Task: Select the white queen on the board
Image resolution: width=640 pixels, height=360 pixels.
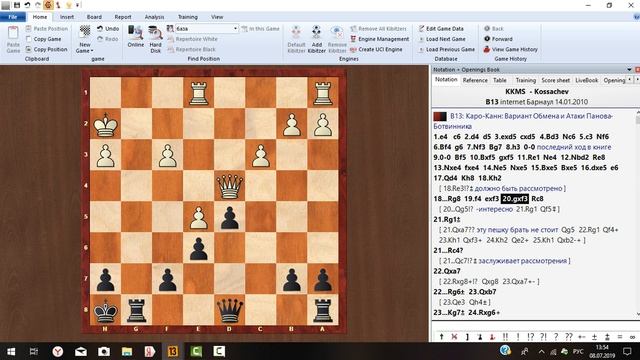Action: tap(230, 186)
